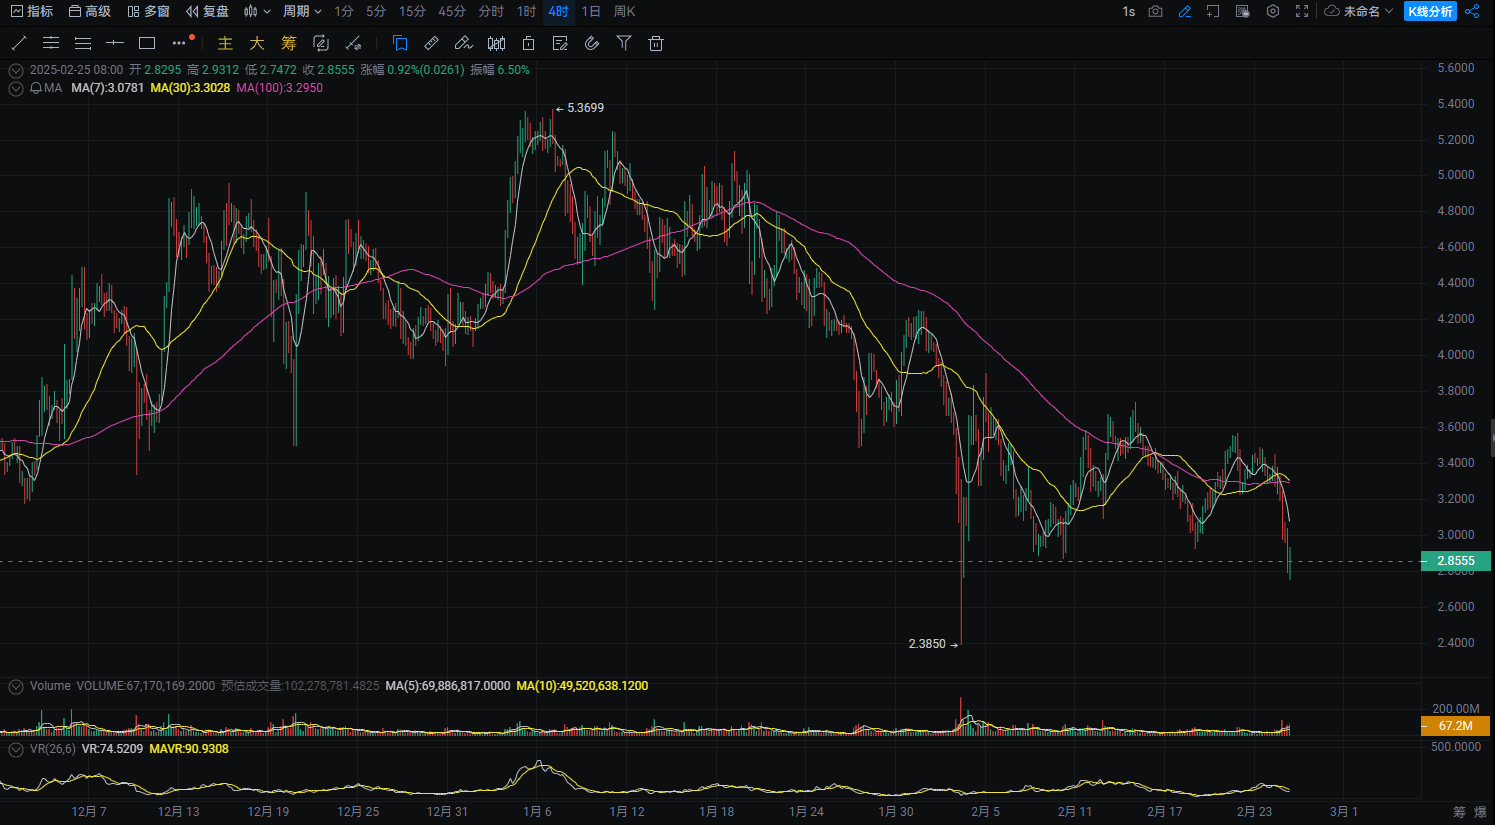Pick the ruler measurement tool

[431, 43]
